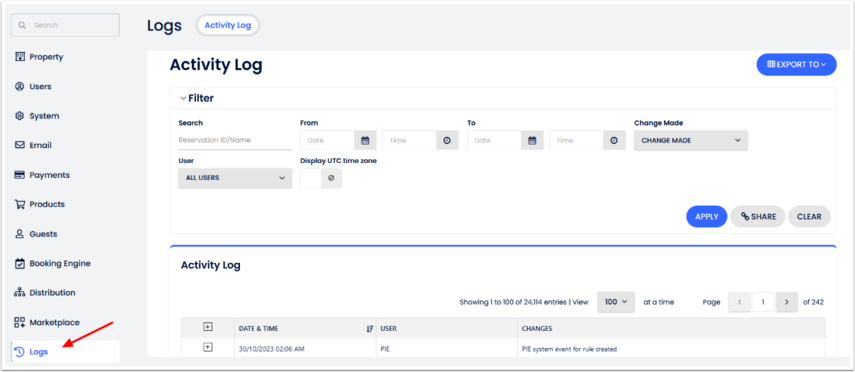
Task: Click the Payments card icon
Action: click(20, 175)
